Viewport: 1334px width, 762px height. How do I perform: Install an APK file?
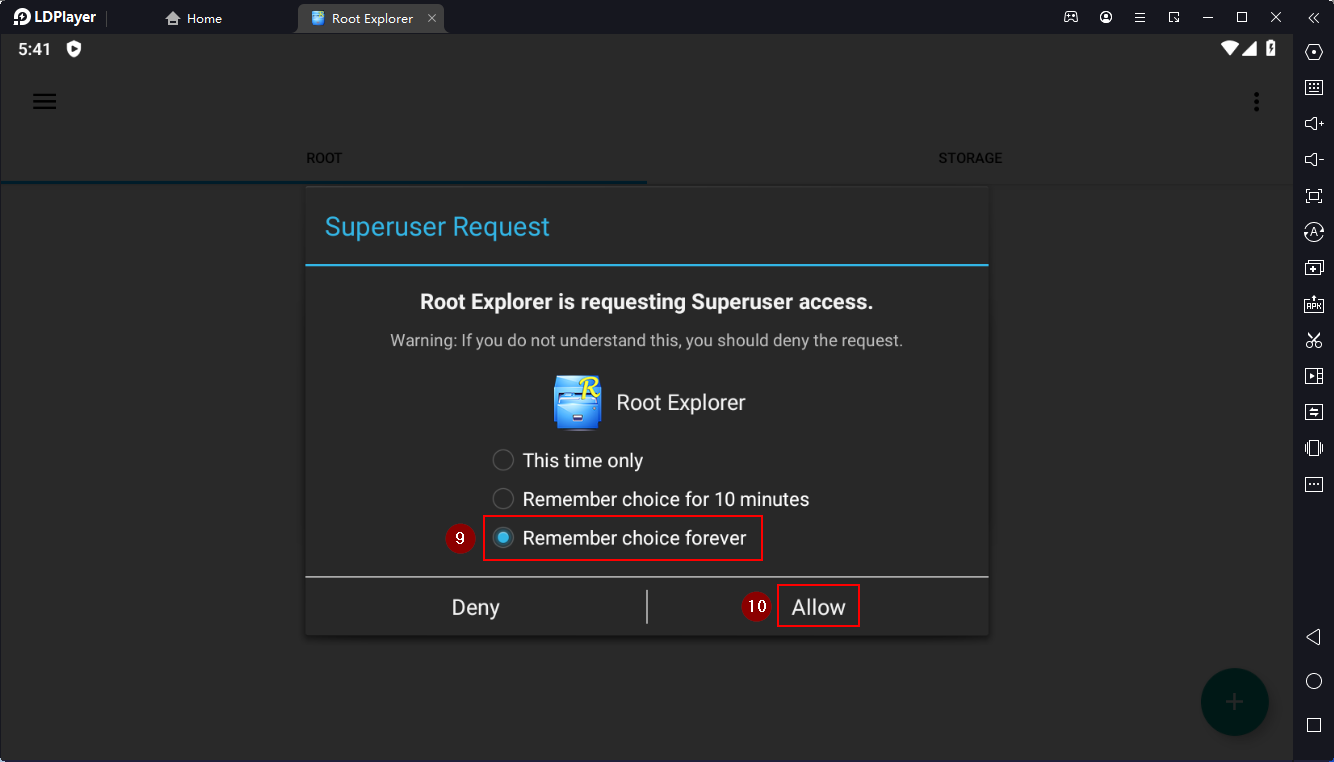pyautogui.click(x=1314, y=304)
